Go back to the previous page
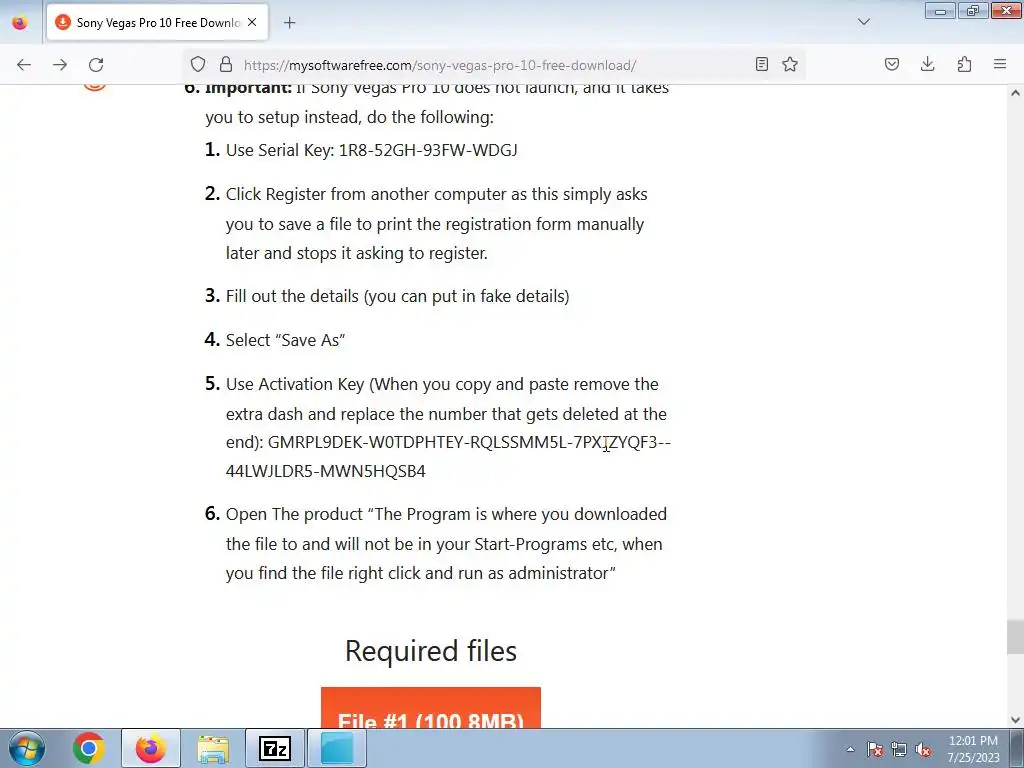This screenshot has height=768, width=1024. pos(24,65)
